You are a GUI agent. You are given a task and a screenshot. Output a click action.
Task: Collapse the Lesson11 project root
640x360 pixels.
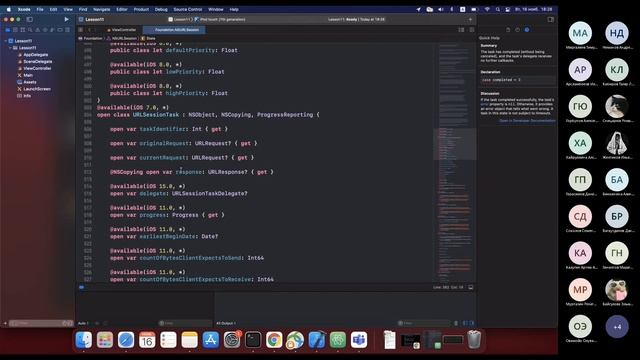click(x=6, y=41)
